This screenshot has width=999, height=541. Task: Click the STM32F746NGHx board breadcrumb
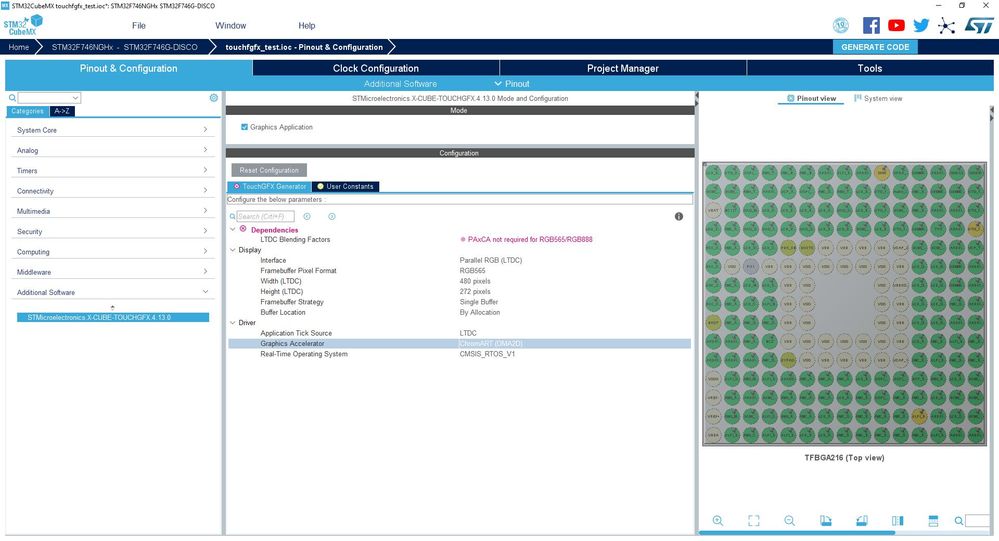point(124,47)
